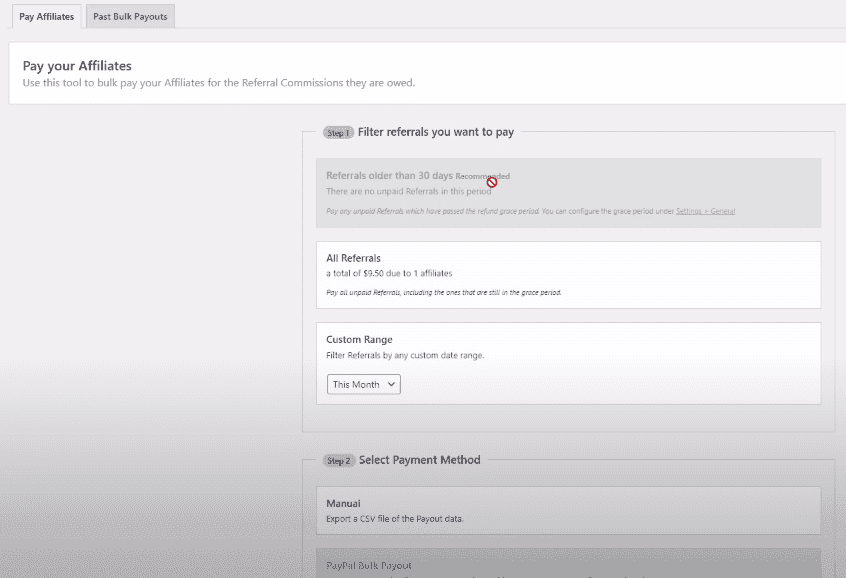Choose the All Referrals filter option

(x=568, y=274)
